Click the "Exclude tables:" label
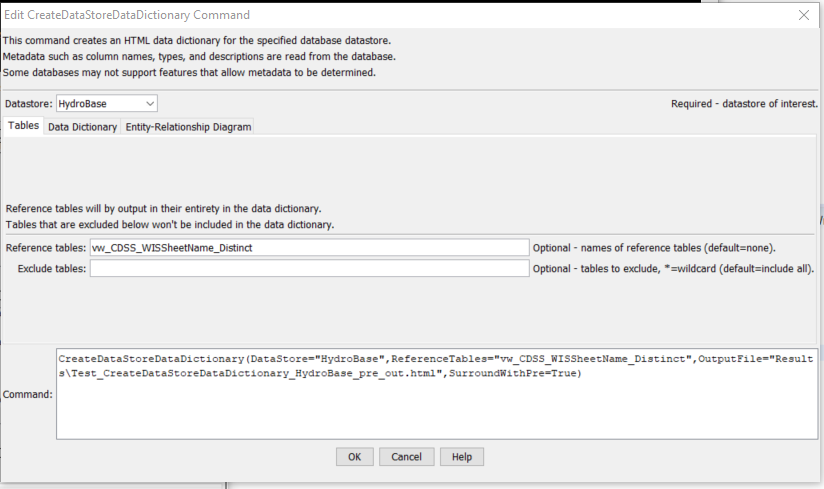 tap(52, 268)
